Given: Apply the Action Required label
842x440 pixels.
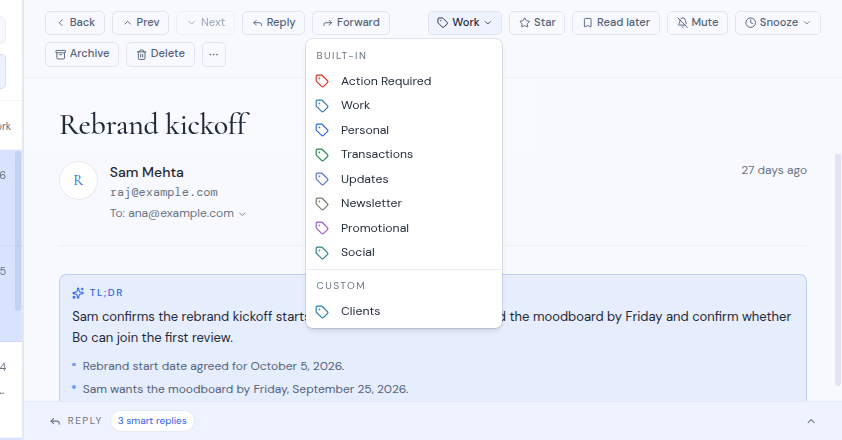Looking at the screenshot, I should click(404, 81).
